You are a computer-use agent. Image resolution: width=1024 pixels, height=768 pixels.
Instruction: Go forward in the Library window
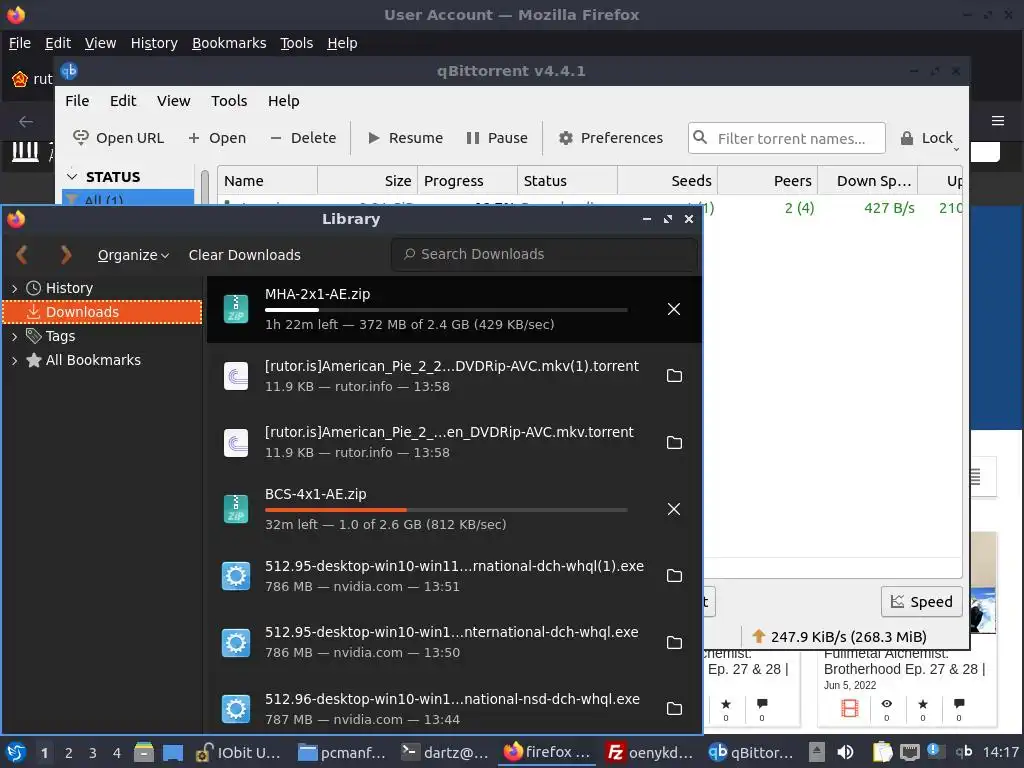tap(65, 255)
